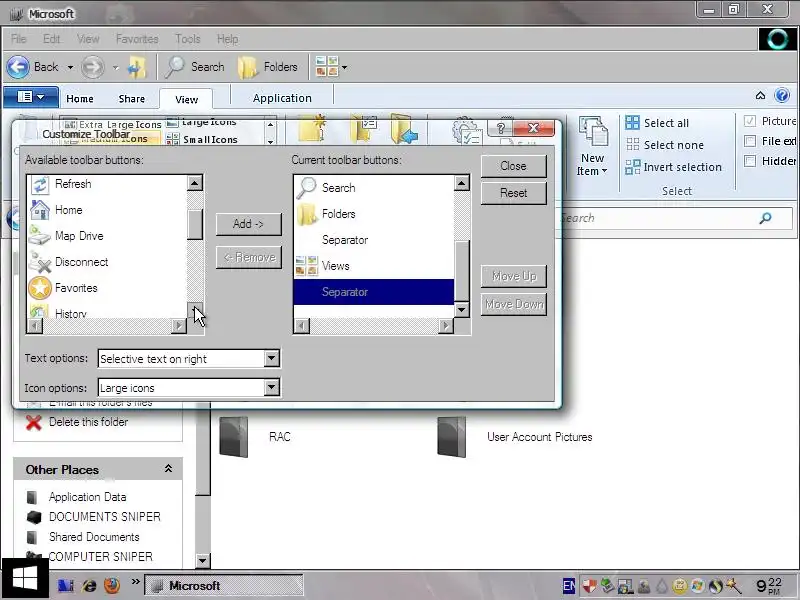Select Favorites in available buttons list
Screen dimensions: 800x600
pyautogui.click(x=107, y=288)
